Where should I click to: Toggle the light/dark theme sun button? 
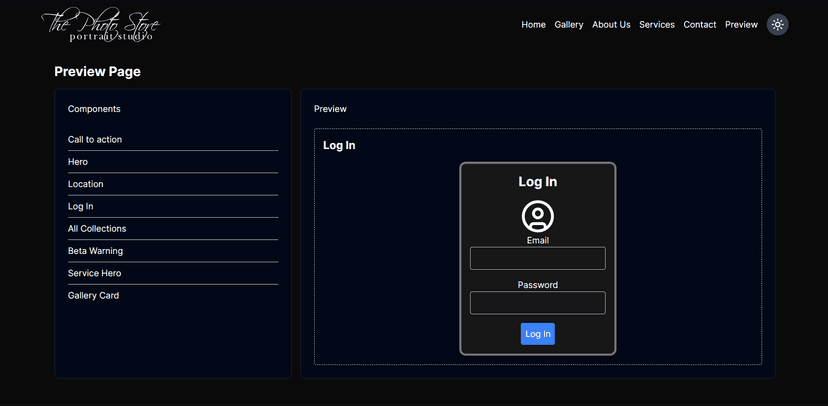click(x=777, y=25)
